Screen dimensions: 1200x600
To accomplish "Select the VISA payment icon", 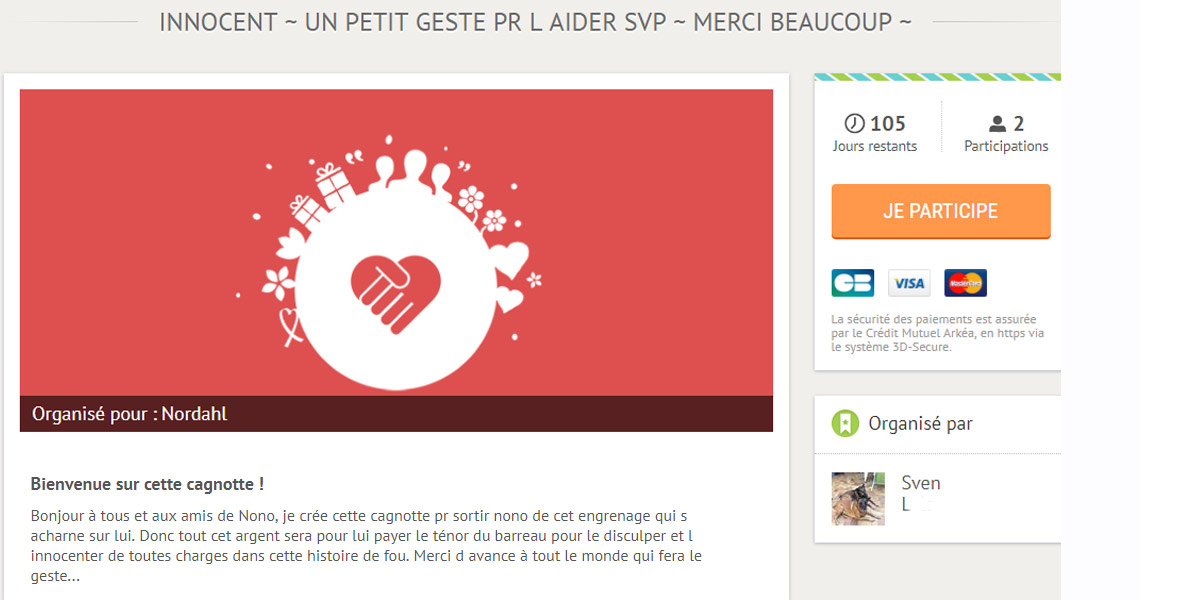I will point(909,283).
